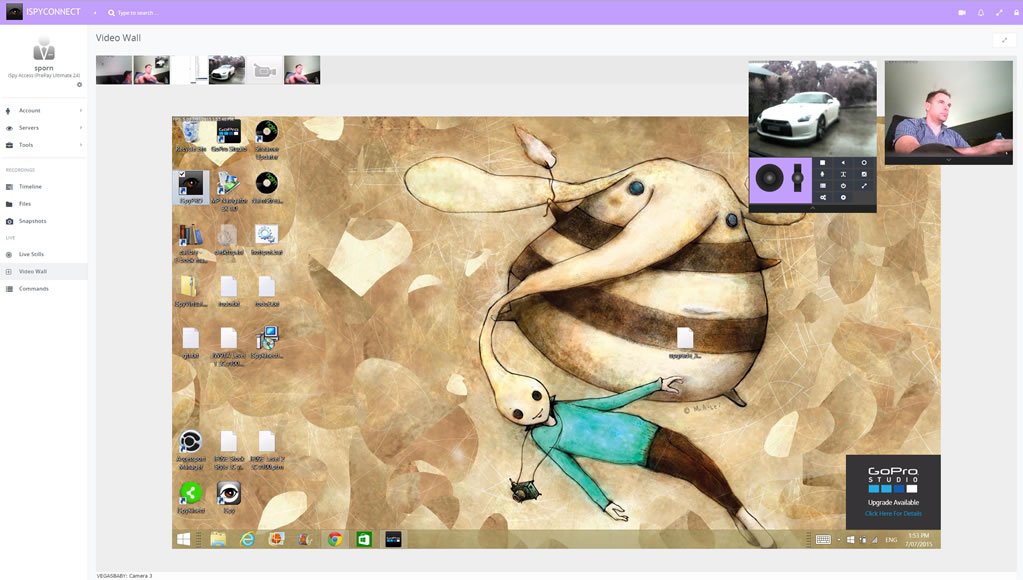Click File Explorer in the streamed taskbar
1023x580 pixels.
point(218,539)
